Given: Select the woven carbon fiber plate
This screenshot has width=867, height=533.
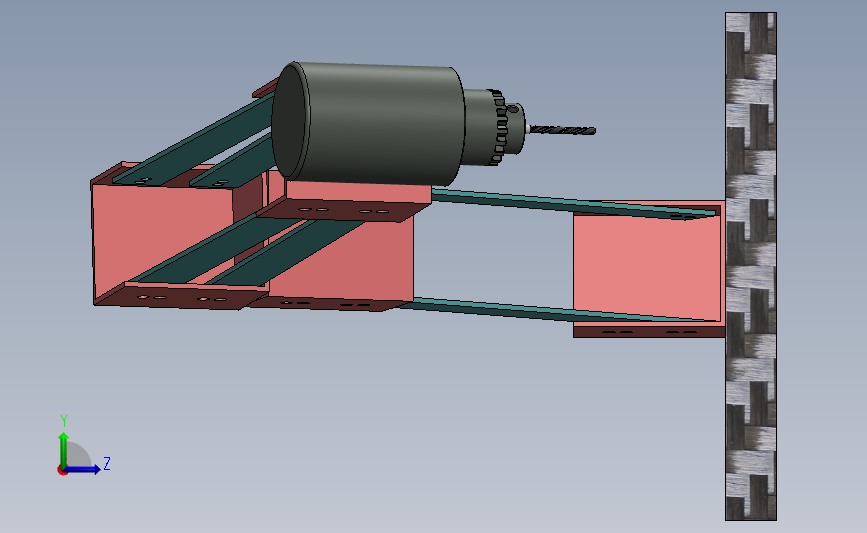Looking at the screenshot, I should coord(751,266).
